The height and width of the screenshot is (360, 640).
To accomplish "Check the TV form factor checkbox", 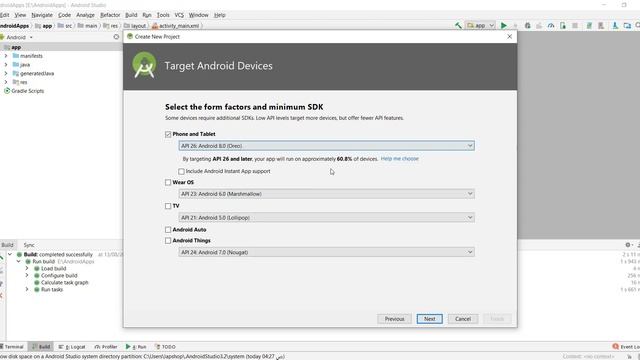I will click(168, 206).
